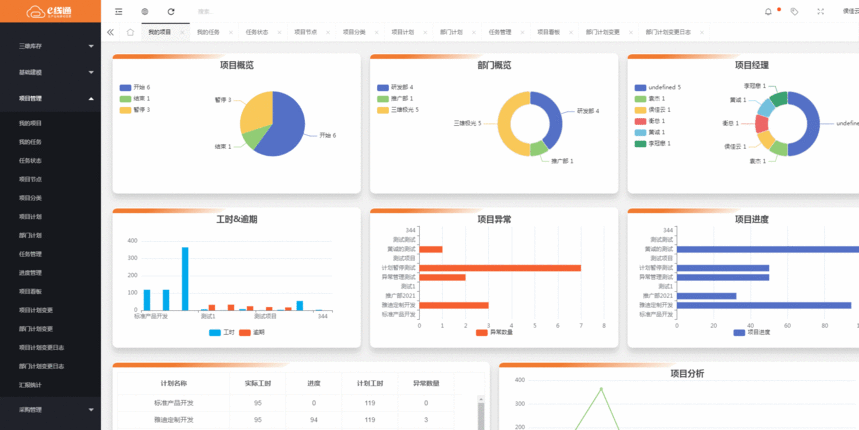The height and width of the screenshot is (430, 859).
Task: Click the orange 异常数量 legend swatch
Action: point(482,332)
